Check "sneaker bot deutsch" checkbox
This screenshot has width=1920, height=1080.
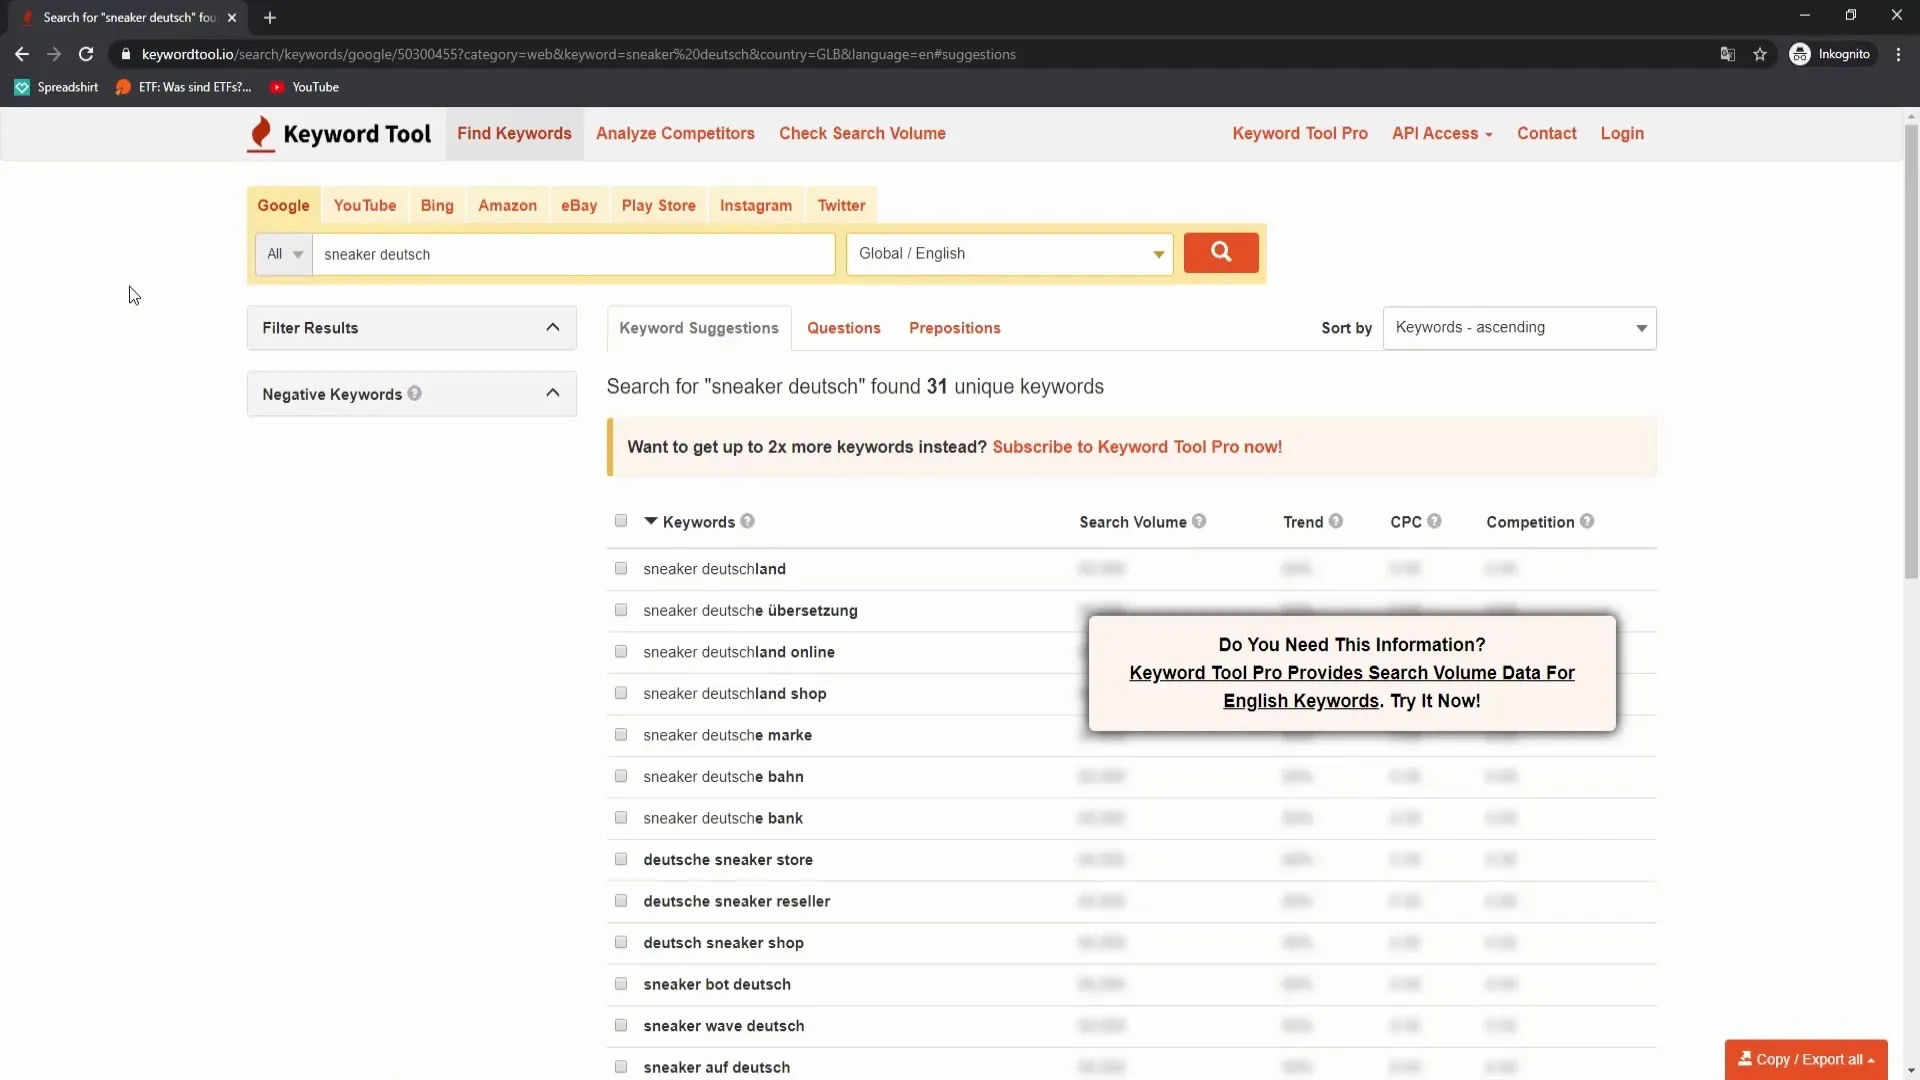(x=621, y=984)
